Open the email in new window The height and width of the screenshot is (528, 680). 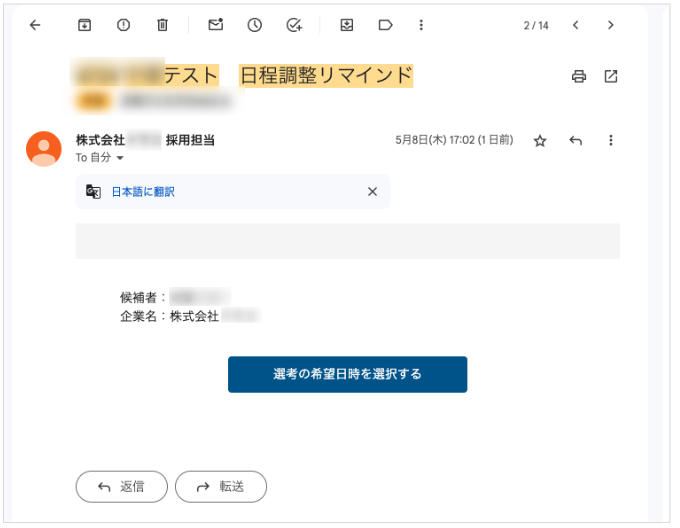(611, 76)
